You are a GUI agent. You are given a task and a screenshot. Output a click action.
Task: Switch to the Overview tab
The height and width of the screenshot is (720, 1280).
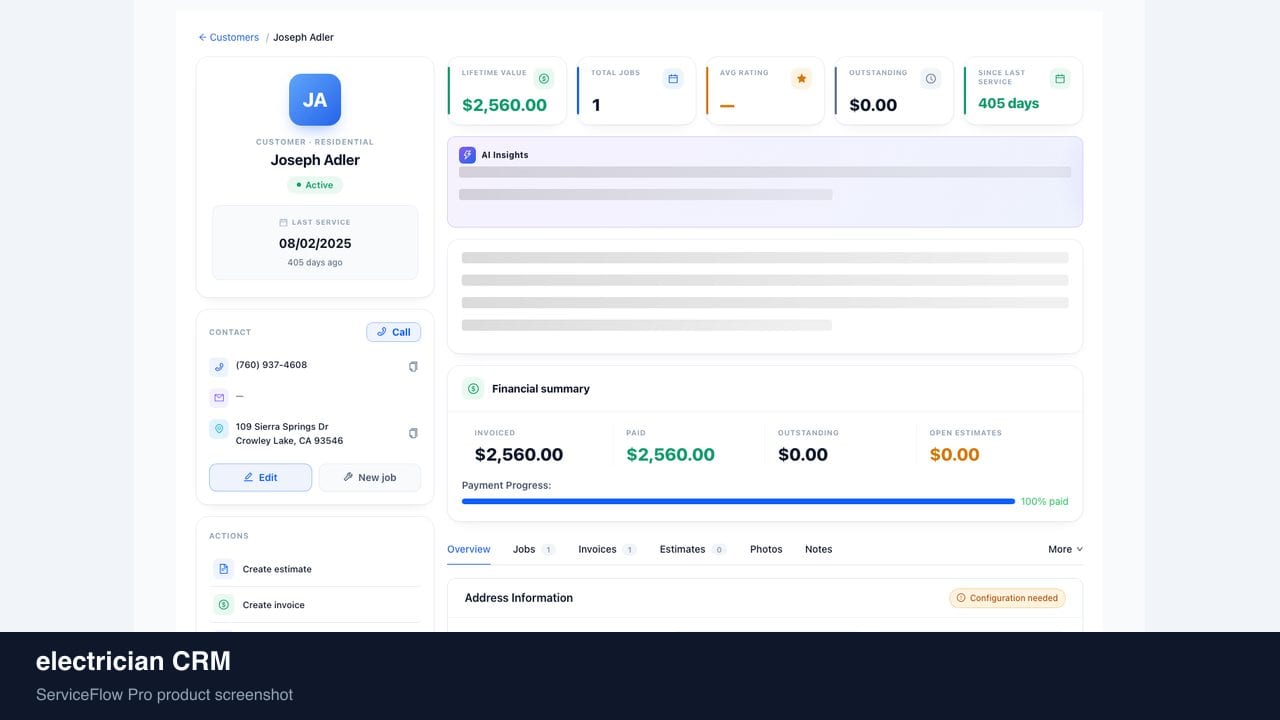click(469, 549)
